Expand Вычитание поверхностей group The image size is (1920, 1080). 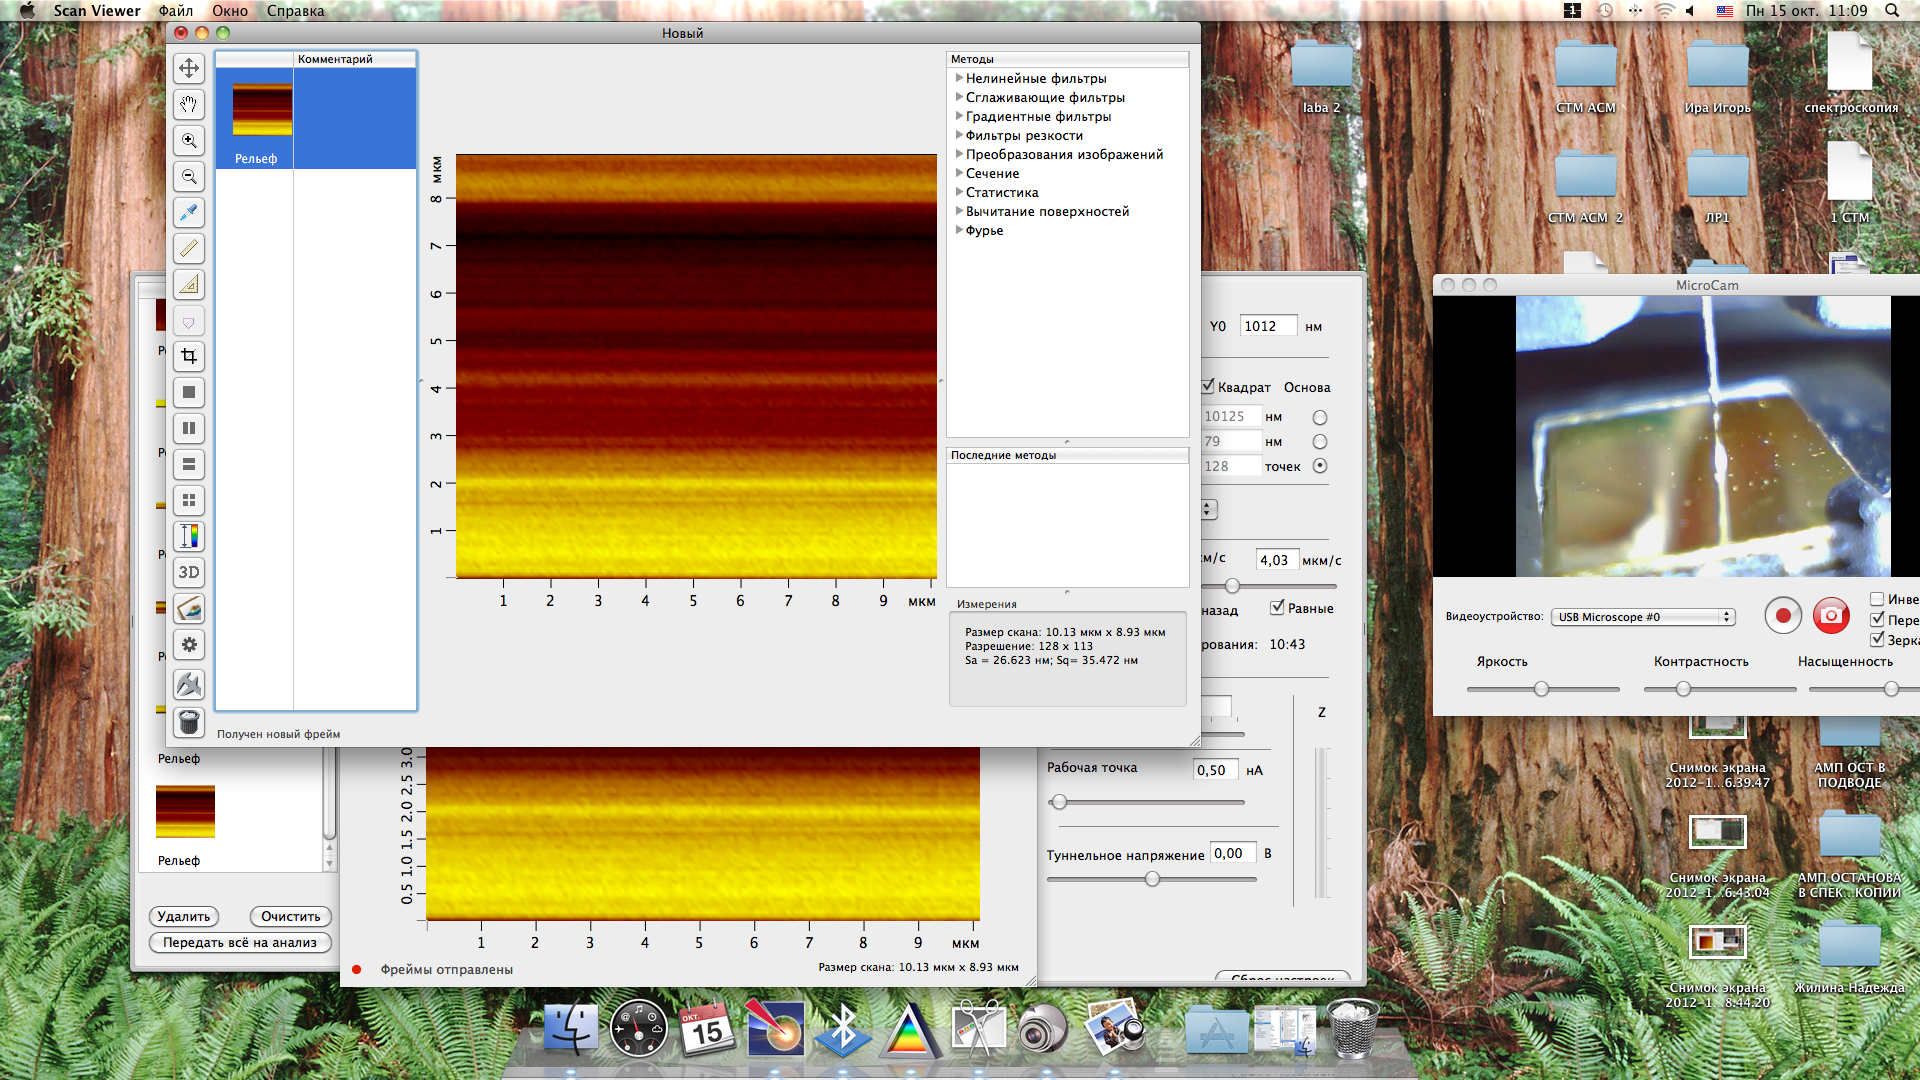click(x=959, y=211)
